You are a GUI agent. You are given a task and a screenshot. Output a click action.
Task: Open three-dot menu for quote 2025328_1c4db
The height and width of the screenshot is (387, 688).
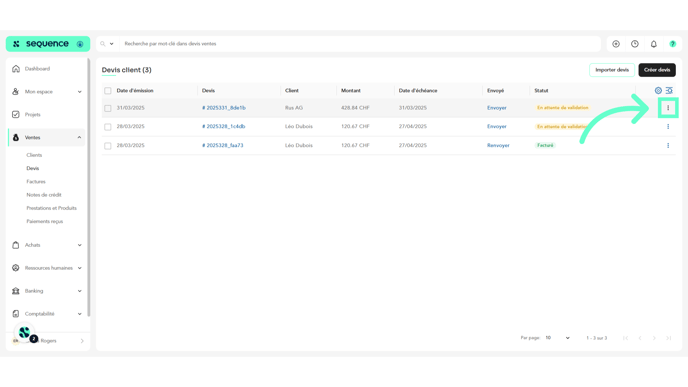click(668, 126)
